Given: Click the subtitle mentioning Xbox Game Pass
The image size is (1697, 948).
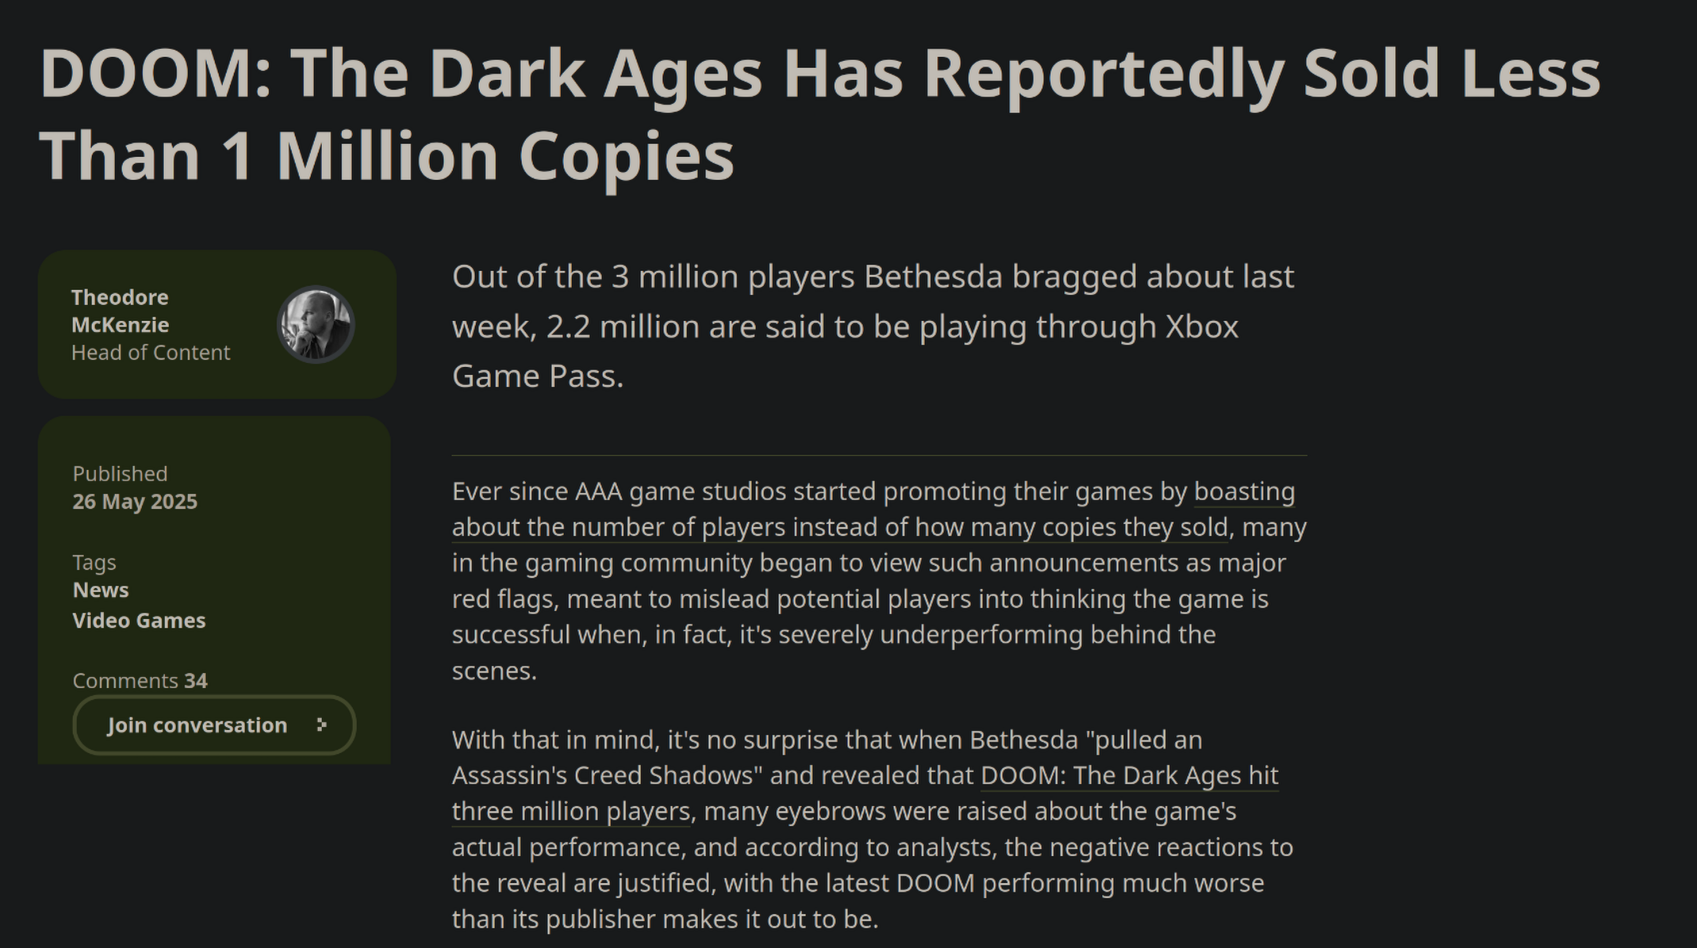Looking at the screenshot, I should [873, 326].
